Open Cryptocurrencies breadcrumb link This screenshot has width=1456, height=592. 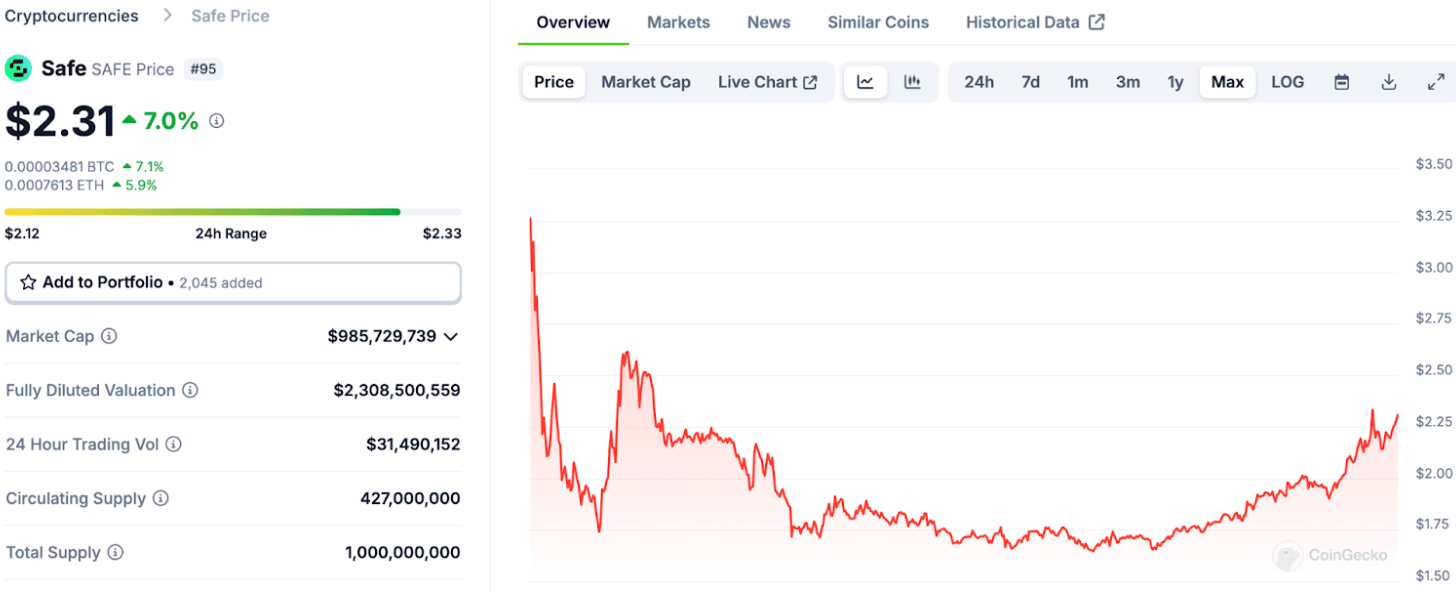71,16
